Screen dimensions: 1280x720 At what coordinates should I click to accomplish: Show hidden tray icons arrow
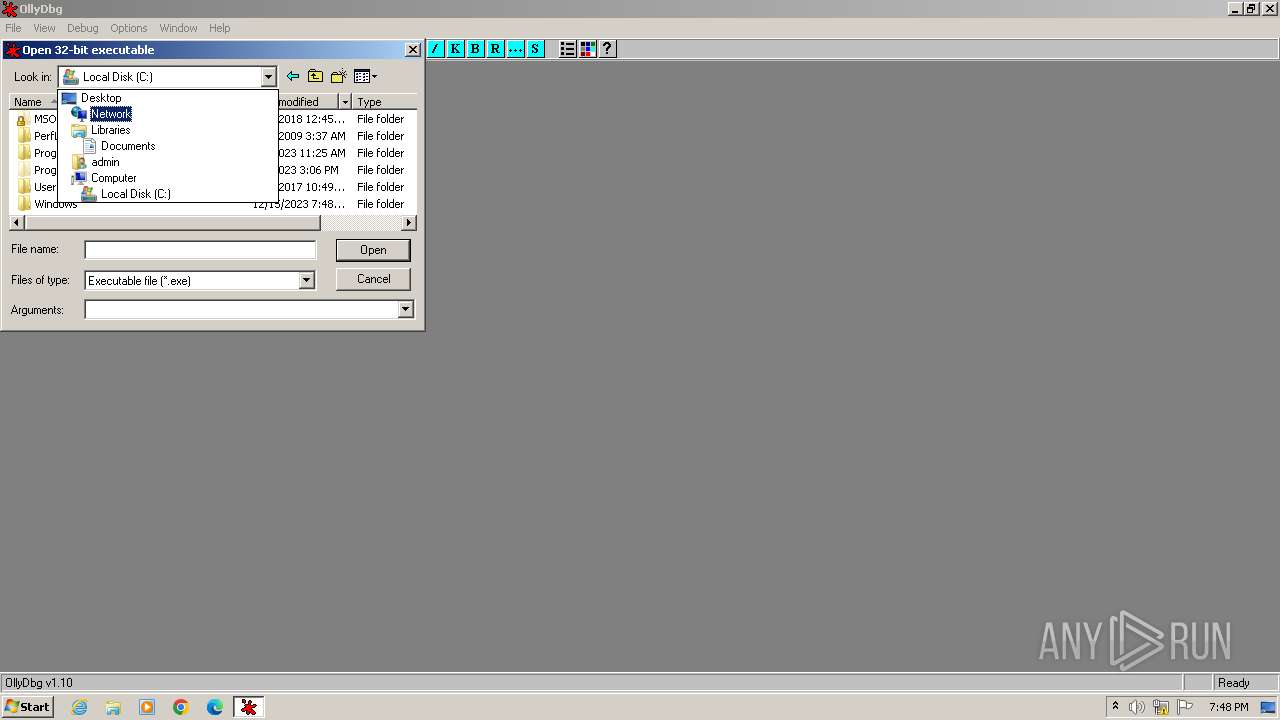[x=1115, y=707]
